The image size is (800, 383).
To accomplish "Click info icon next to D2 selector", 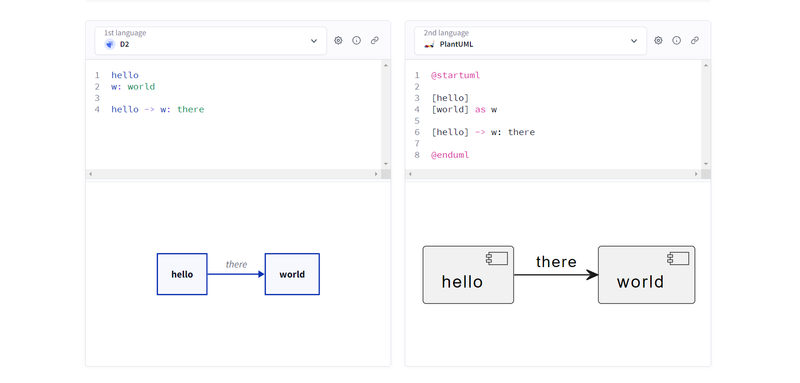I will pyautogui.click(x=357, y=40).
